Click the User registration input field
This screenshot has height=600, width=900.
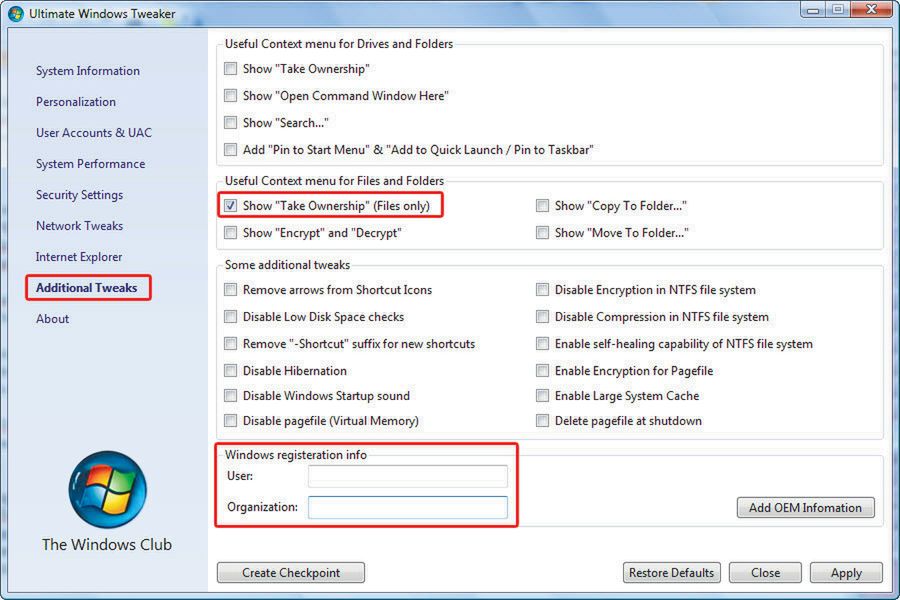(408, 476)
